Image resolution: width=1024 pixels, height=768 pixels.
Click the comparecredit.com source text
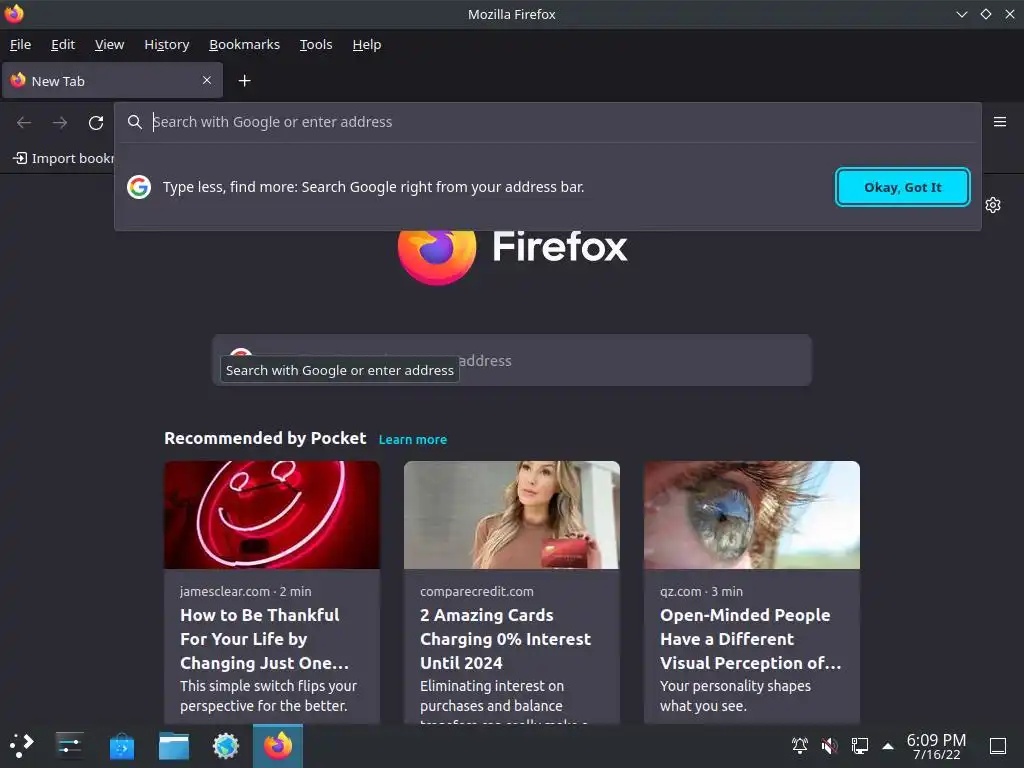click(477, 591)
